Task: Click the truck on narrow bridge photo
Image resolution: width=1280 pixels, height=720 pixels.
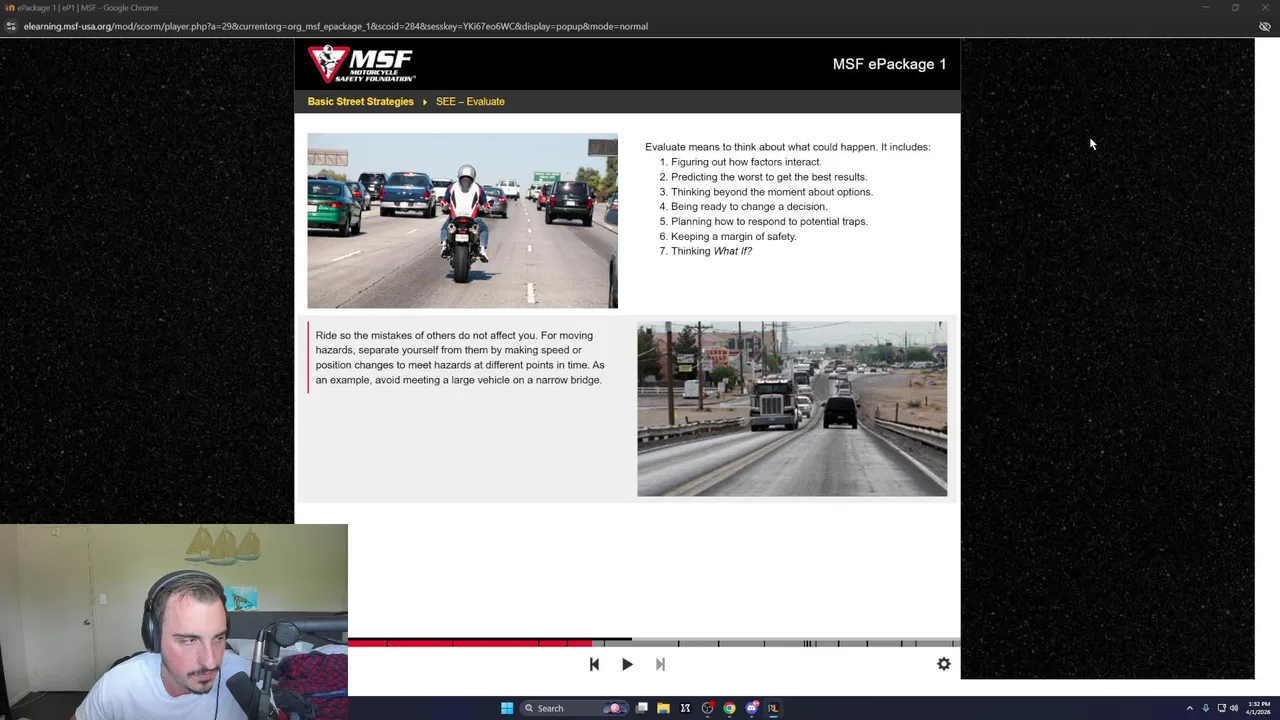Action: (792, 409)
